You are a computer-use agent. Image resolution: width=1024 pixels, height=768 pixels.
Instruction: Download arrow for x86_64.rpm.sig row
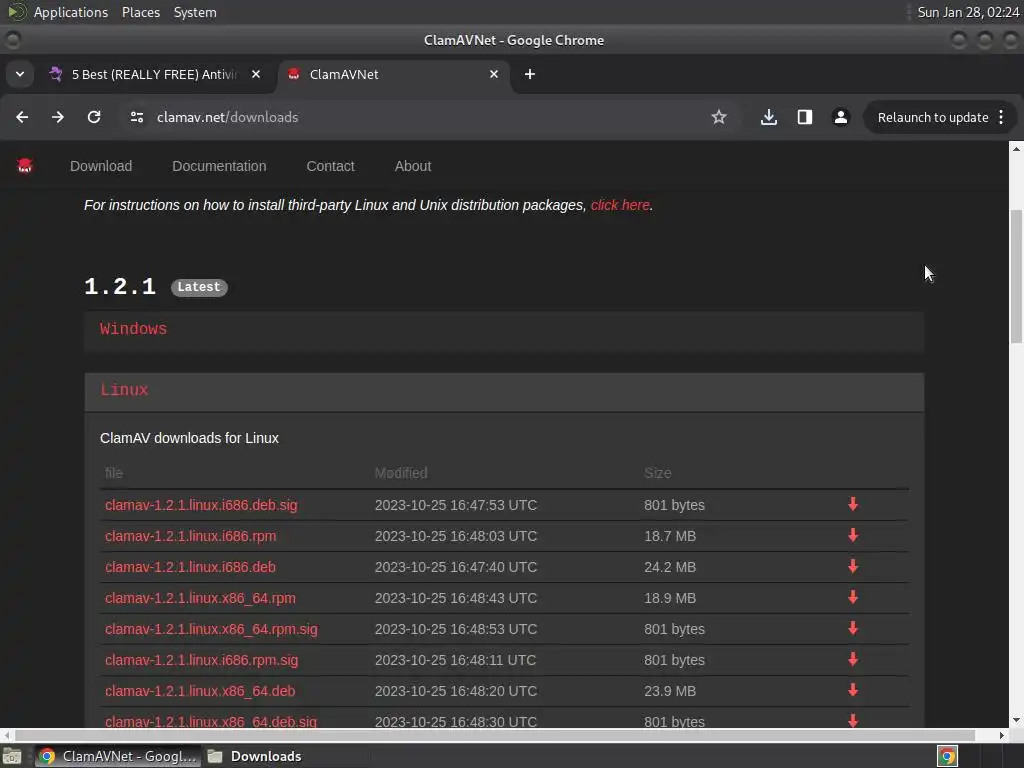[853, 628]
